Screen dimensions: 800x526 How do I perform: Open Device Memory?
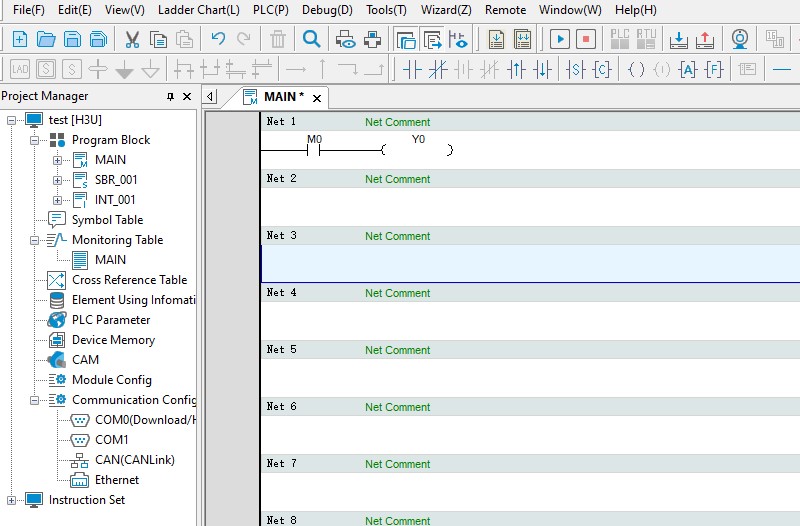pos(113,340)
